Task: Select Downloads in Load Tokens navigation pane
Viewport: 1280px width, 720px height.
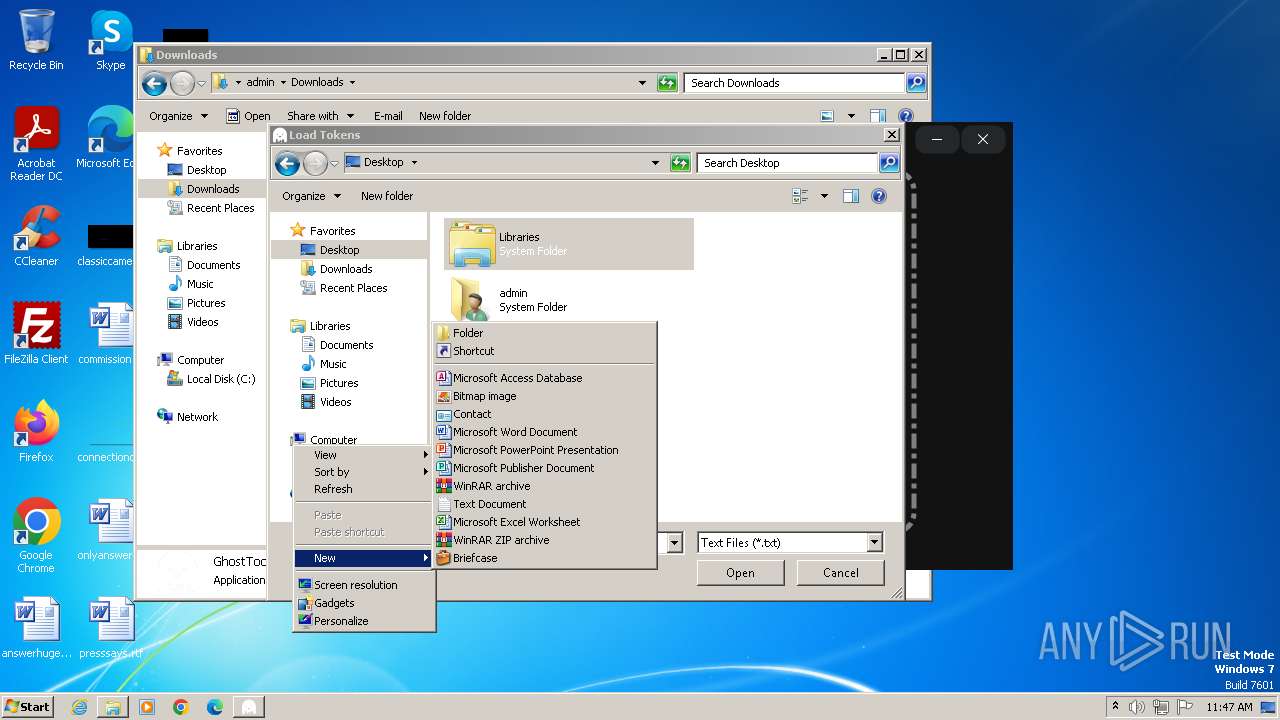Action: pos(346,269)
